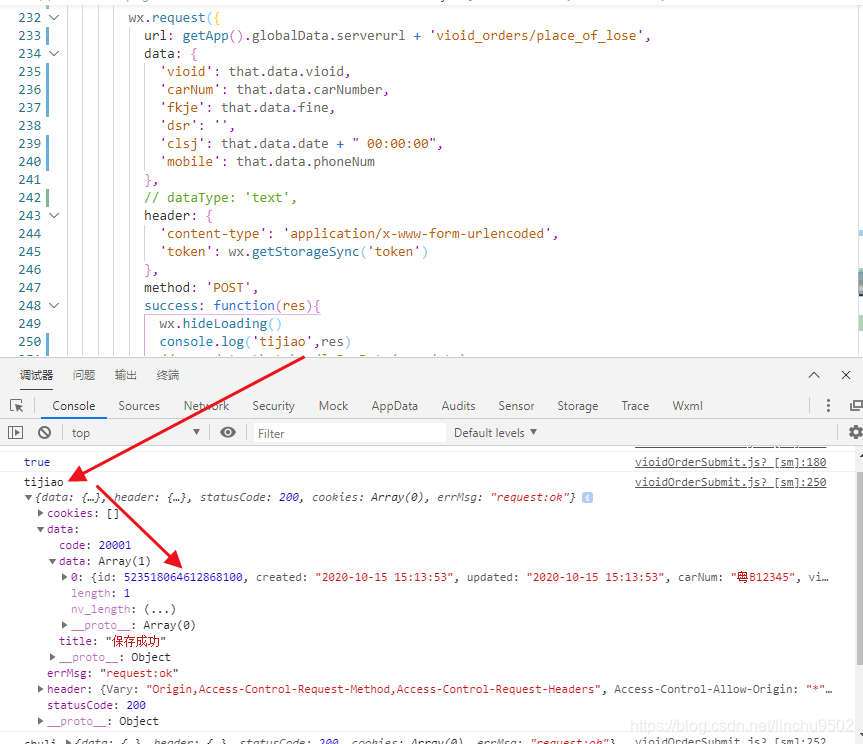Image resolution: width=863 pixels, height=744 pixels.
Task: Toggle live expression eye icon
Action: click(228, 433)
